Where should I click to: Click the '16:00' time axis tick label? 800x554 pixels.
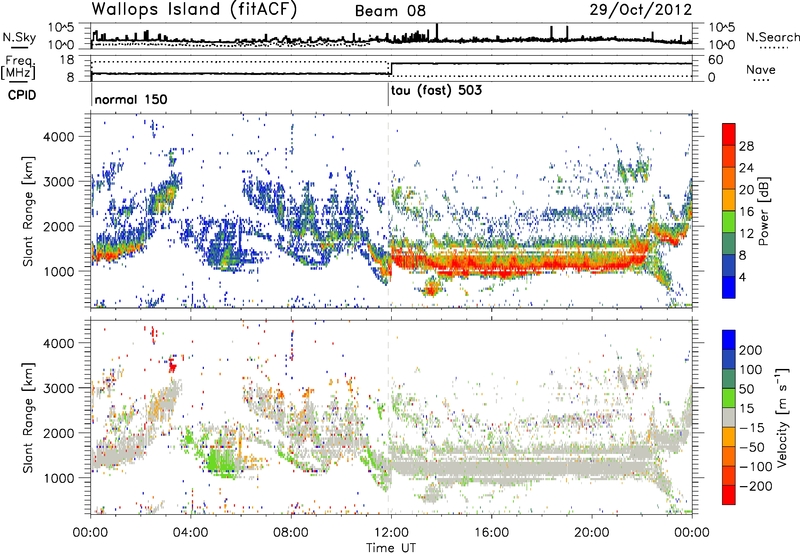coord(491,533)
